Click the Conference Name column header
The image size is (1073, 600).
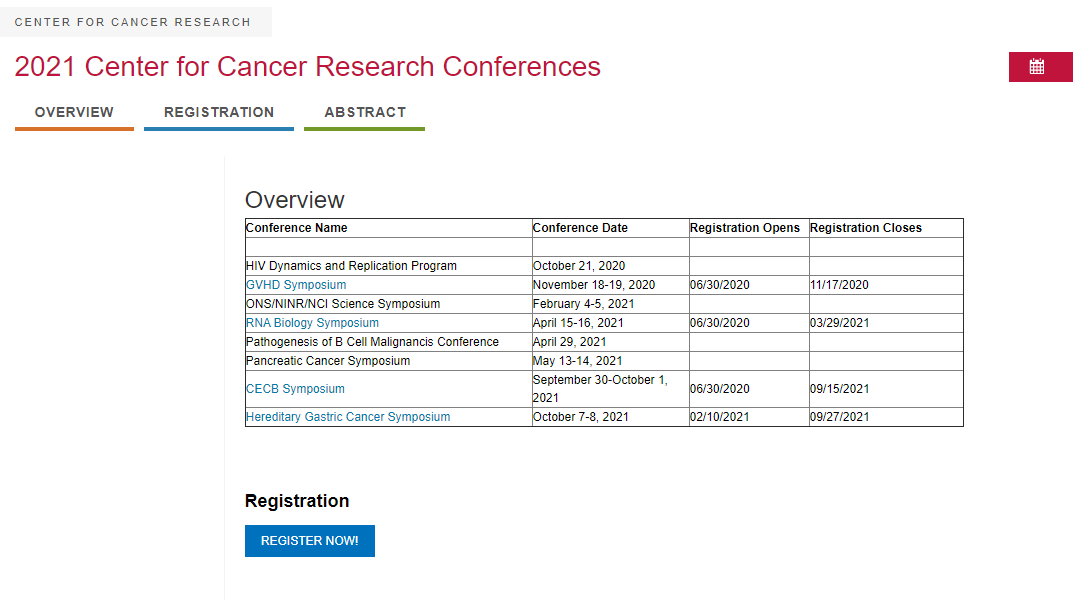pyautogui.click(x=297, y=228)
